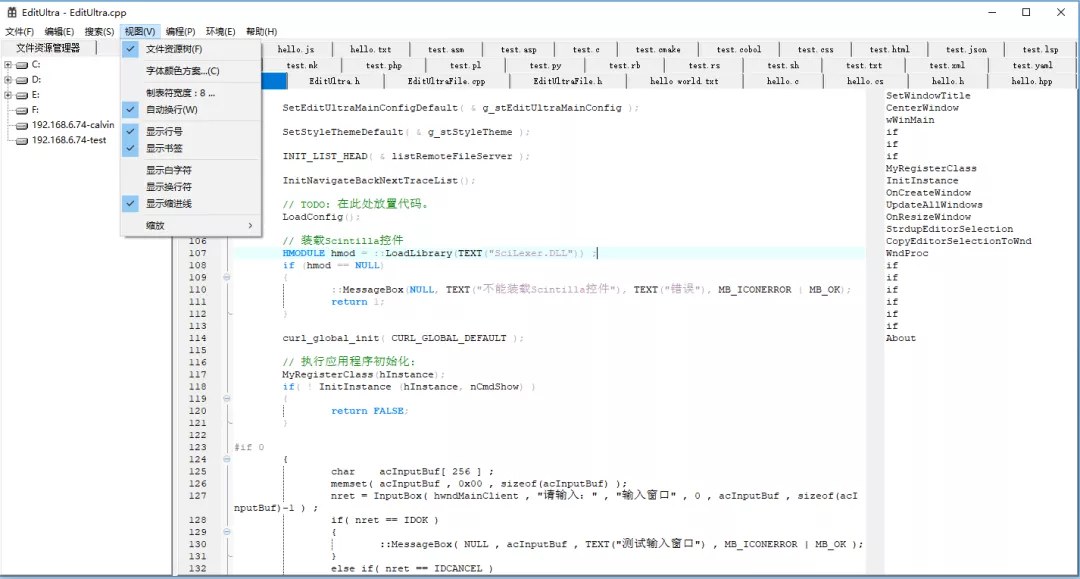Click the 192.168.6.74-test remote server icon
The width and height of the screenshot is (1080, 579).
click(x=22, y=140)
